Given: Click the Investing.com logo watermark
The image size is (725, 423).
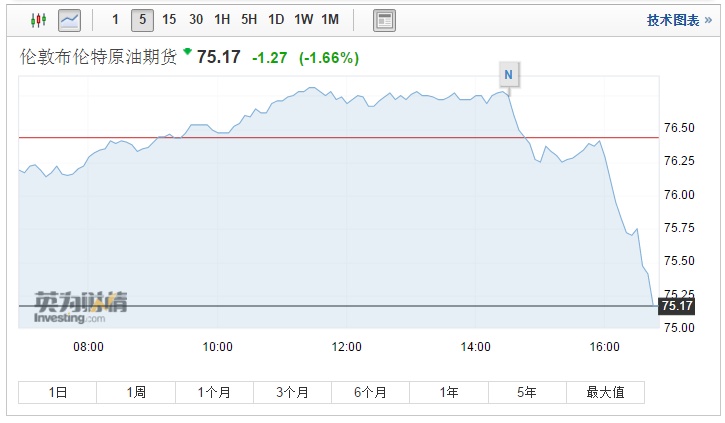Looking at the screenshot, I should [x=80, y=306].
